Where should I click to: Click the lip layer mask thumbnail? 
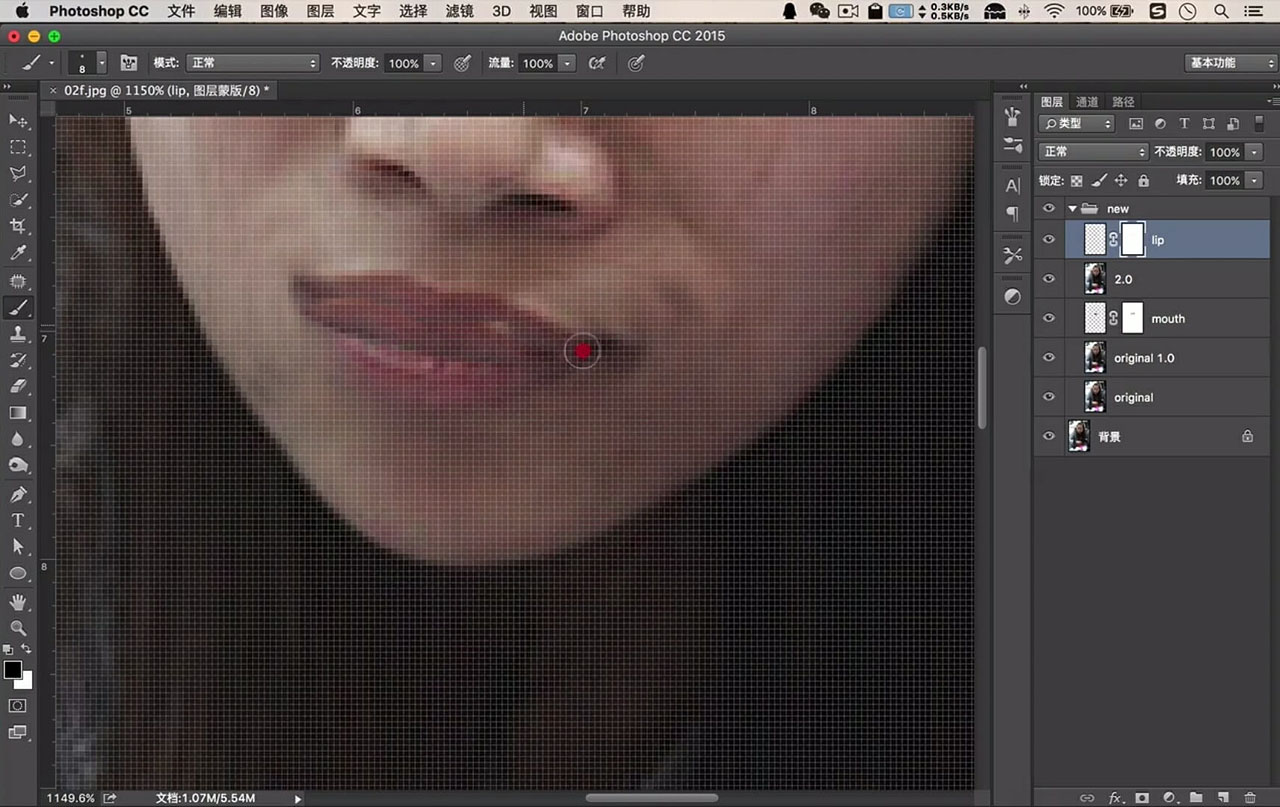(1132, 240)
